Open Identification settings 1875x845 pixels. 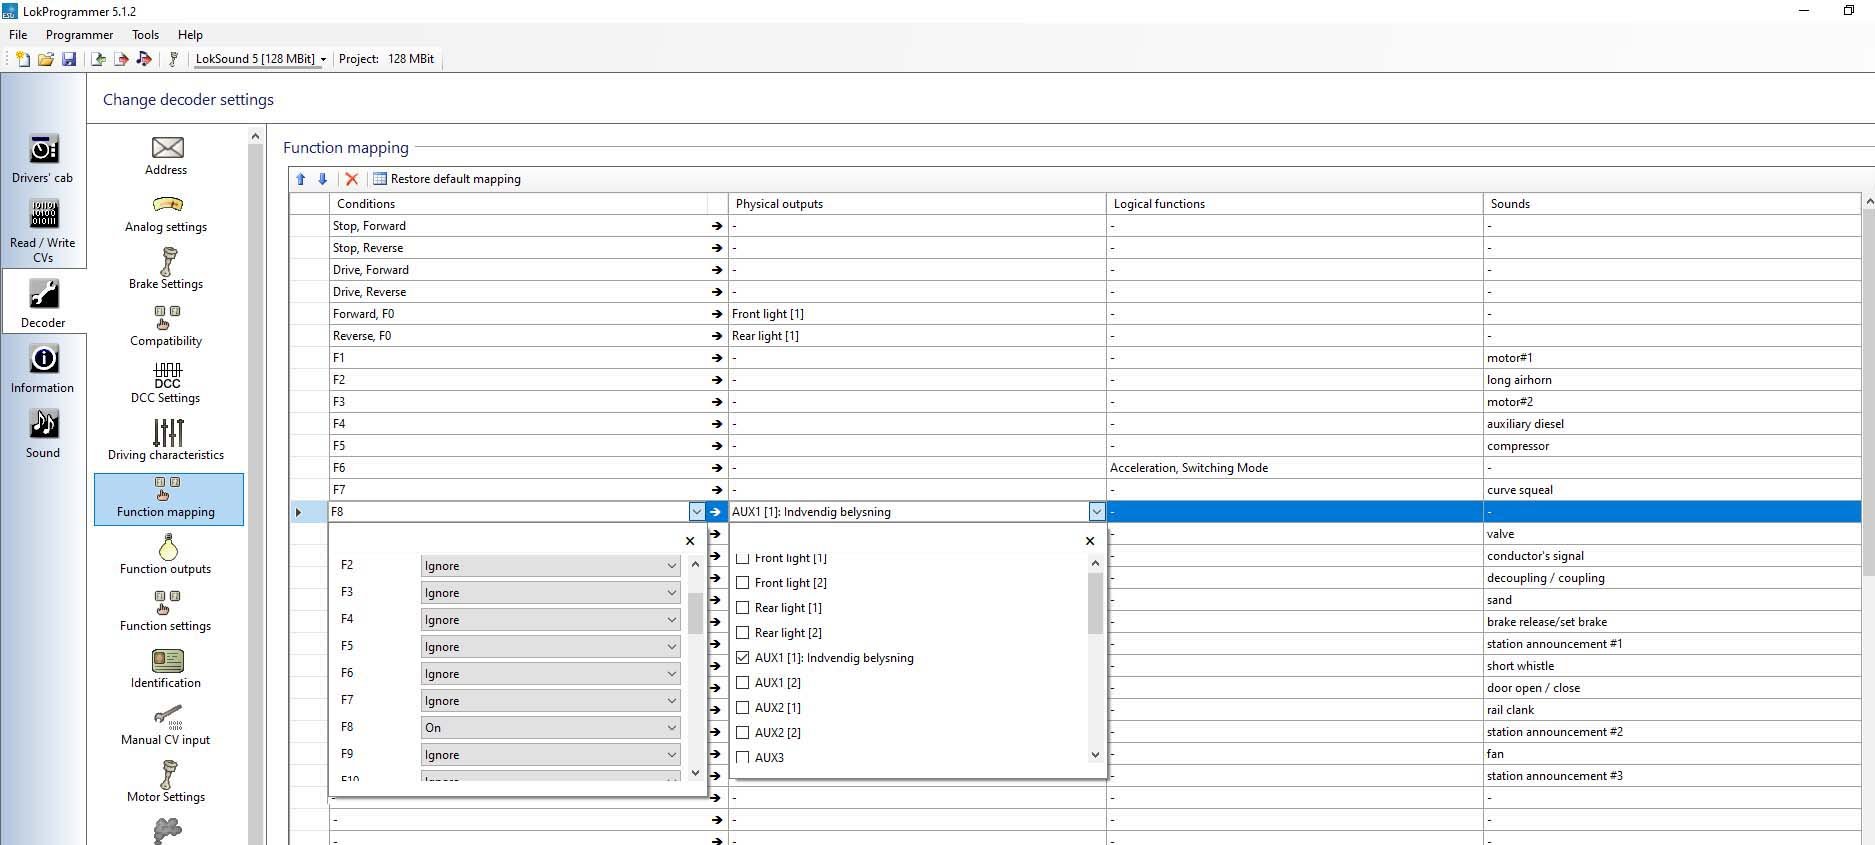[x=167, y=669]
